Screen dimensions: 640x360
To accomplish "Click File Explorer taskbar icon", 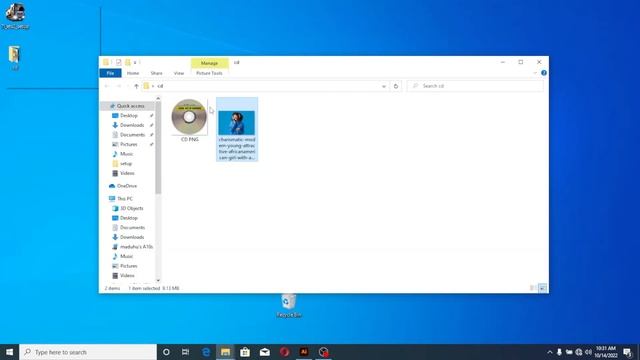I will pyautogui.click(x=225, y=352).
